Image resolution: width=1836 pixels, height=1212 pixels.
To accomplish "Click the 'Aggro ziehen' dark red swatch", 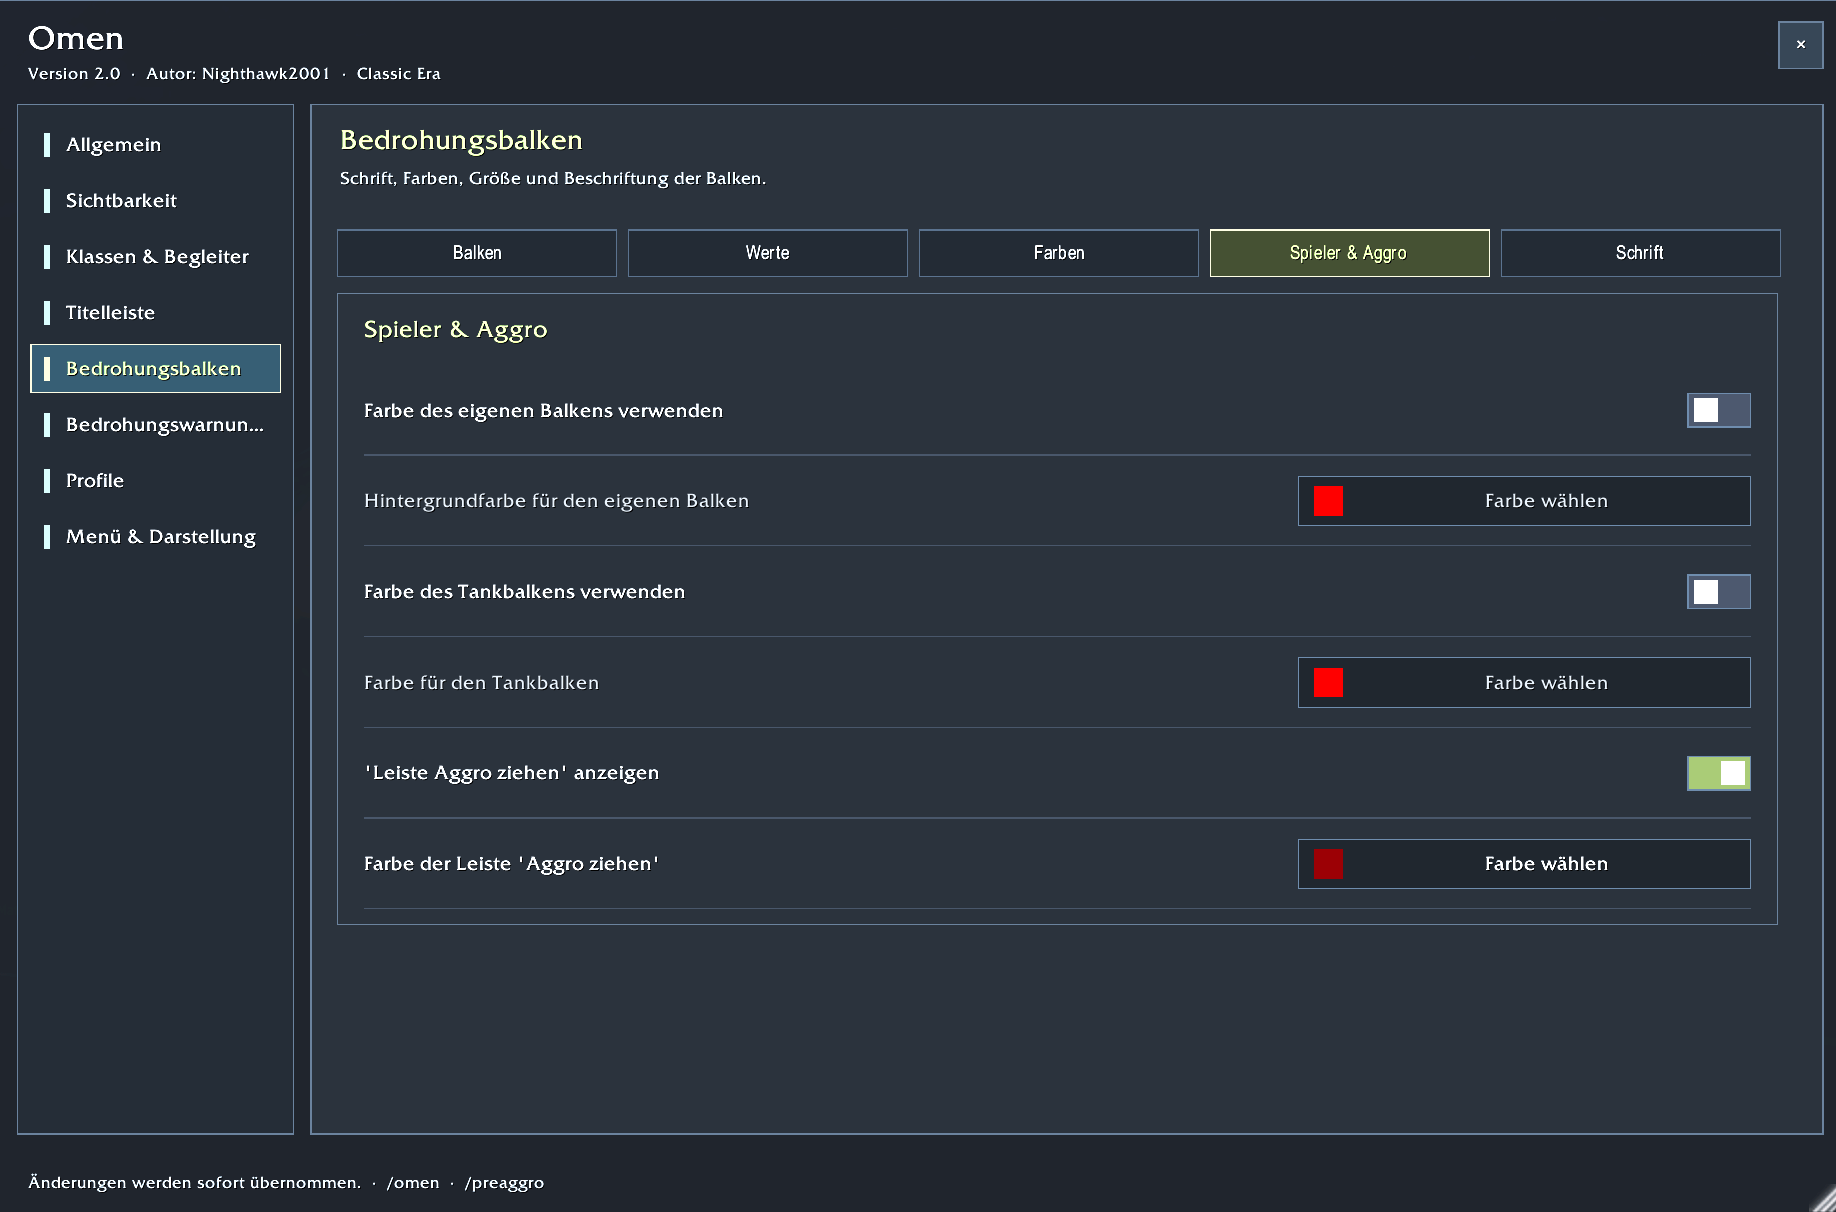I will (1328, 864).
